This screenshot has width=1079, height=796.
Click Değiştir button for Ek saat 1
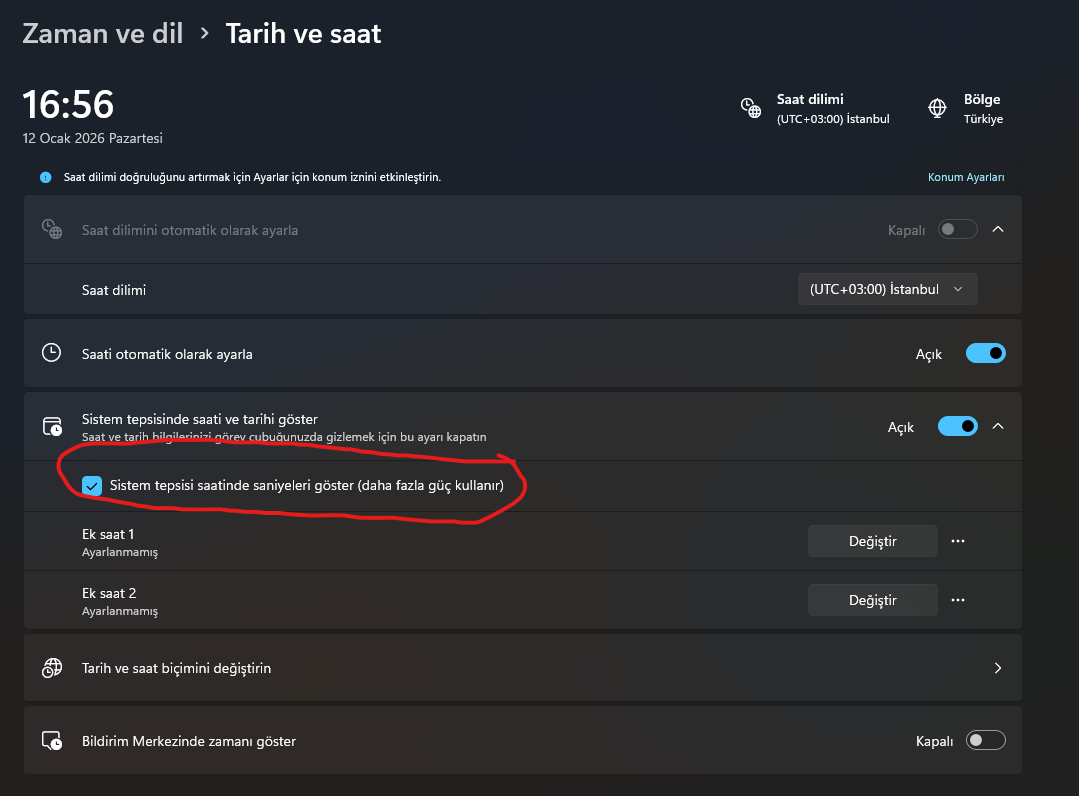(872, 541)
